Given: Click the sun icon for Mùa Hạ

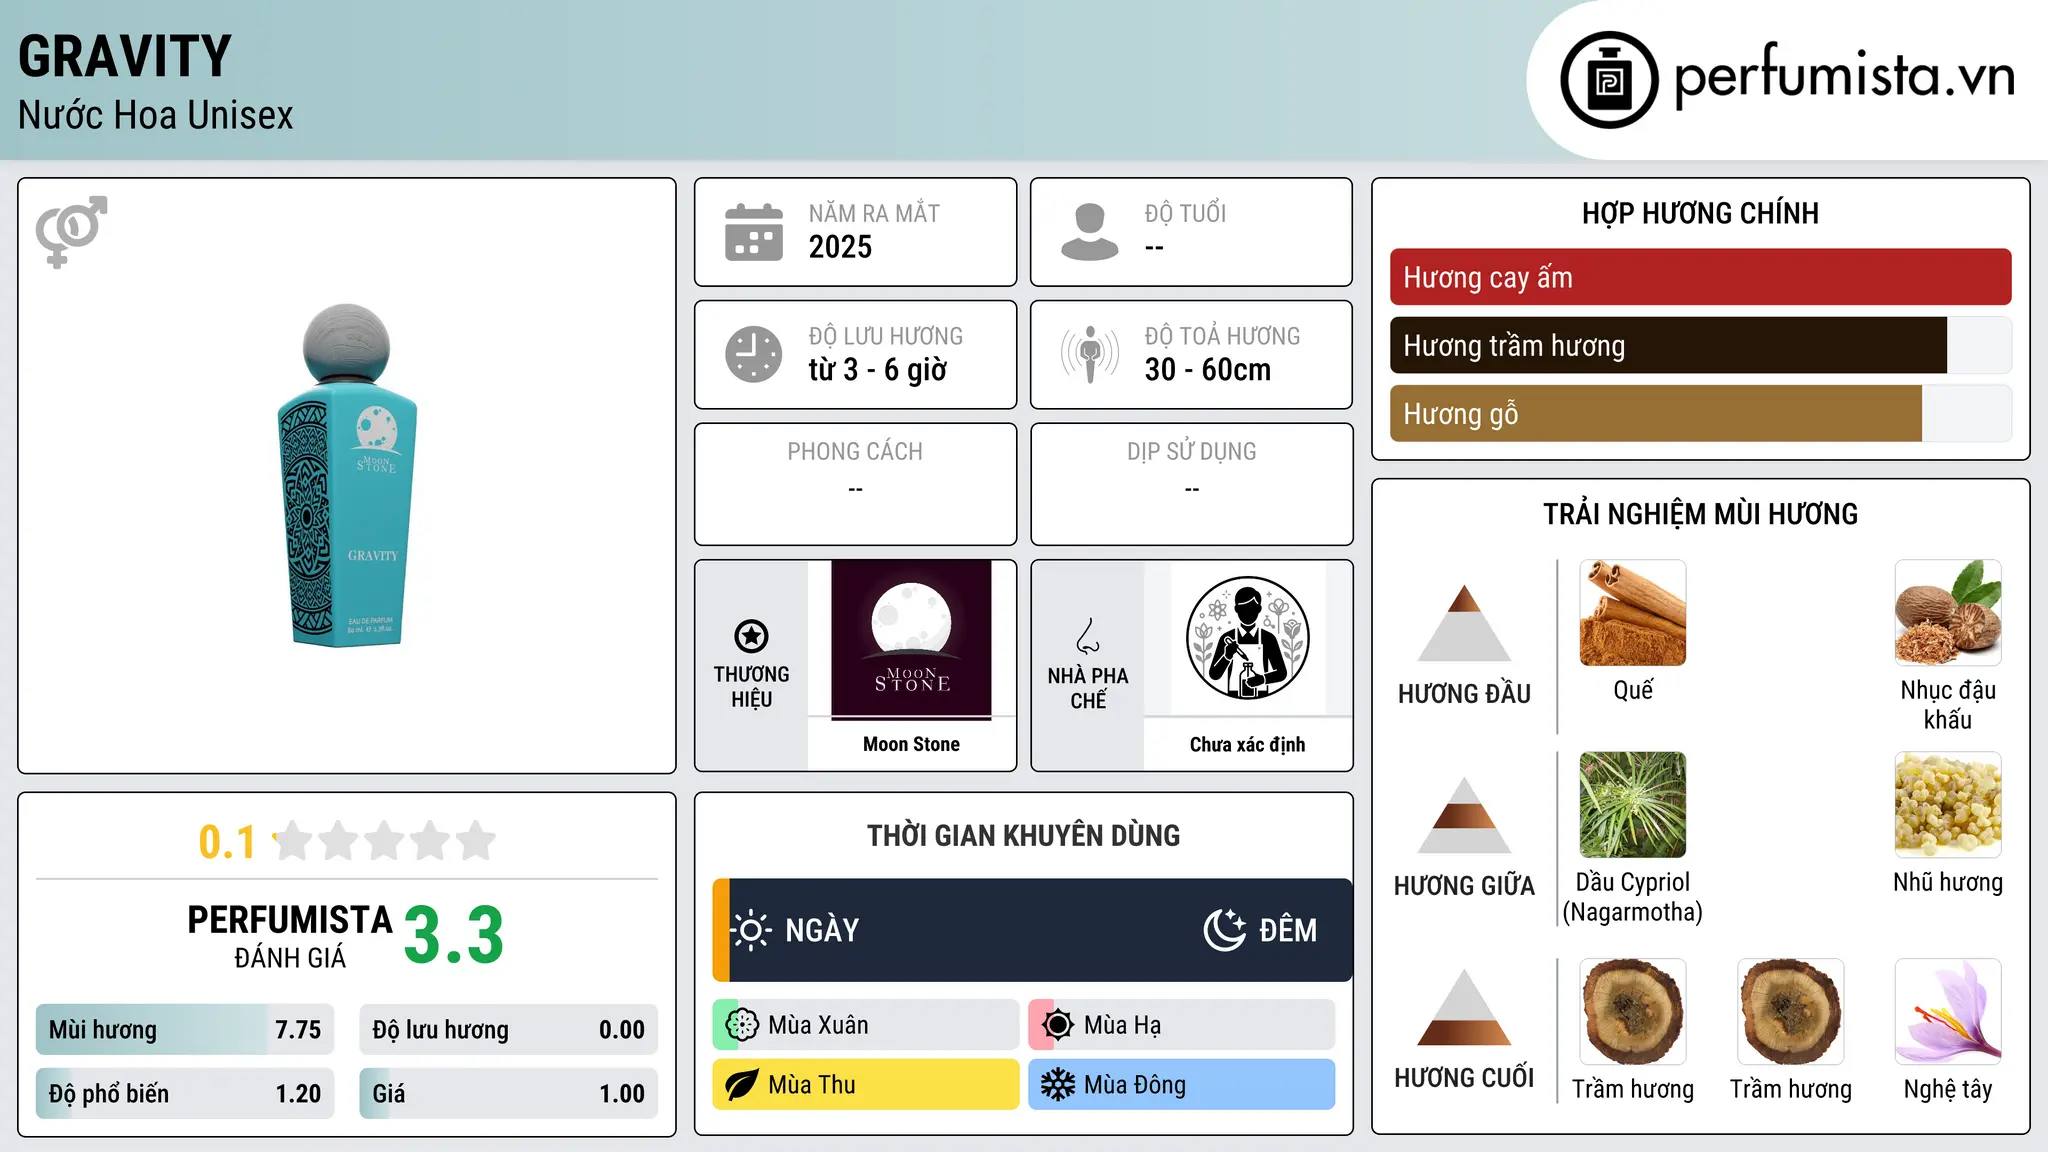Looking at the screenshot, I should click(x=1058, y=1025).
